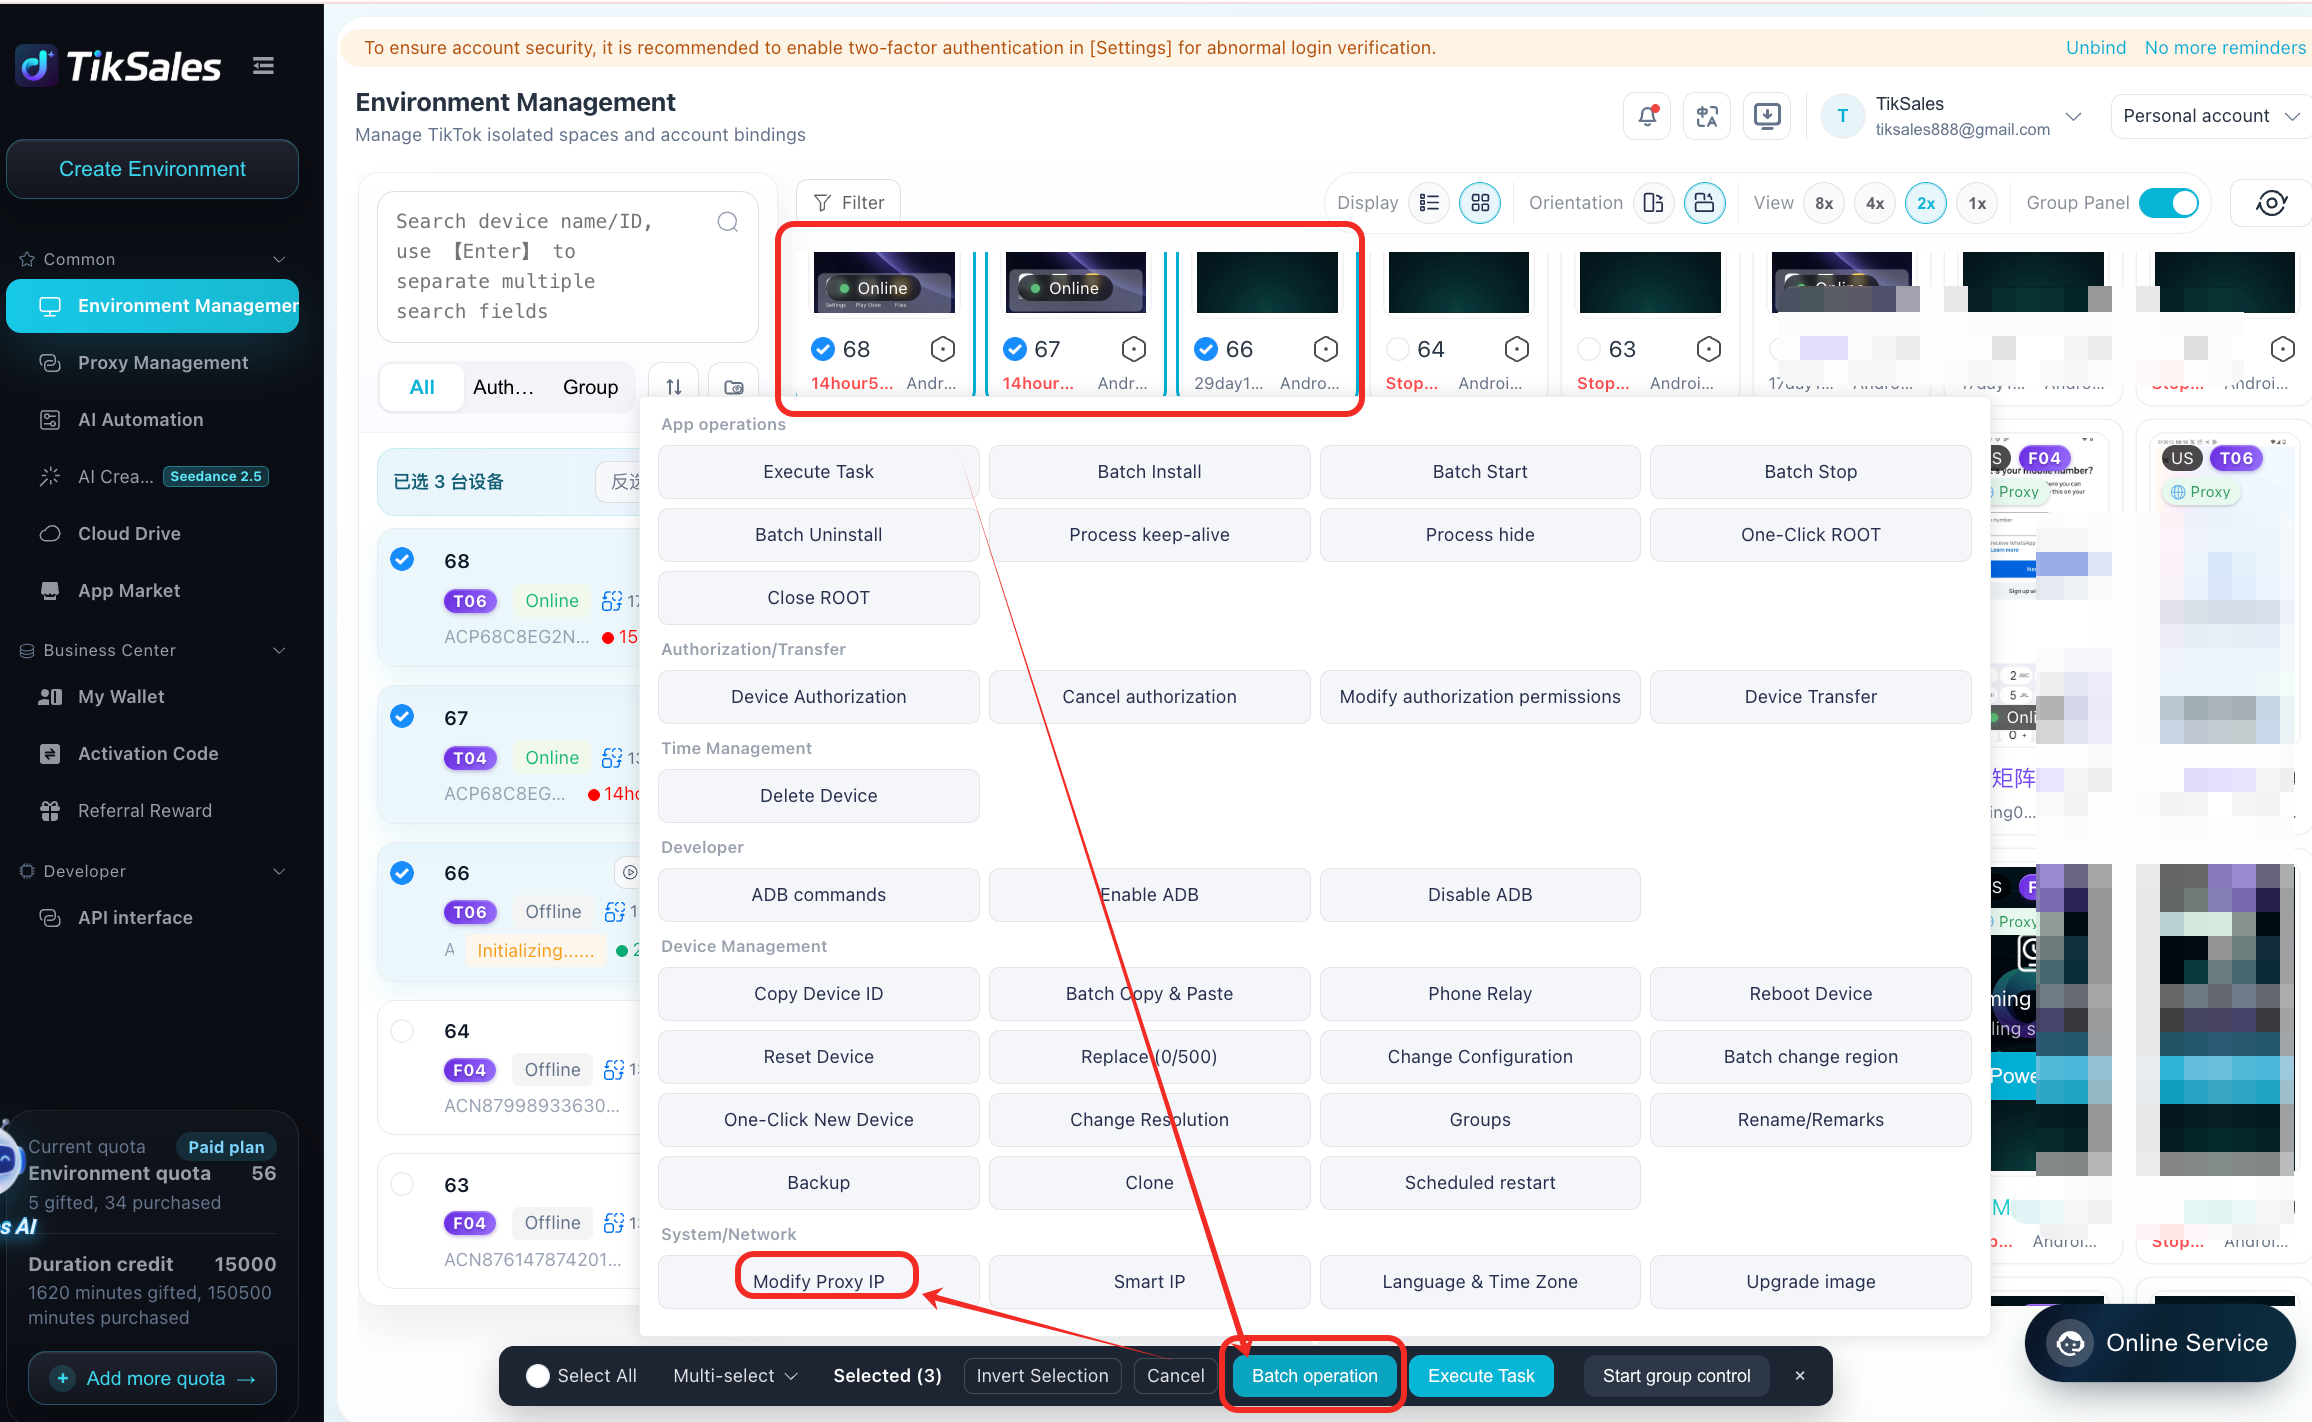Open Proxy Management in the sidebar
Screen dimensions: 2312x1422
pyautogui.click(x=152, y=363)
